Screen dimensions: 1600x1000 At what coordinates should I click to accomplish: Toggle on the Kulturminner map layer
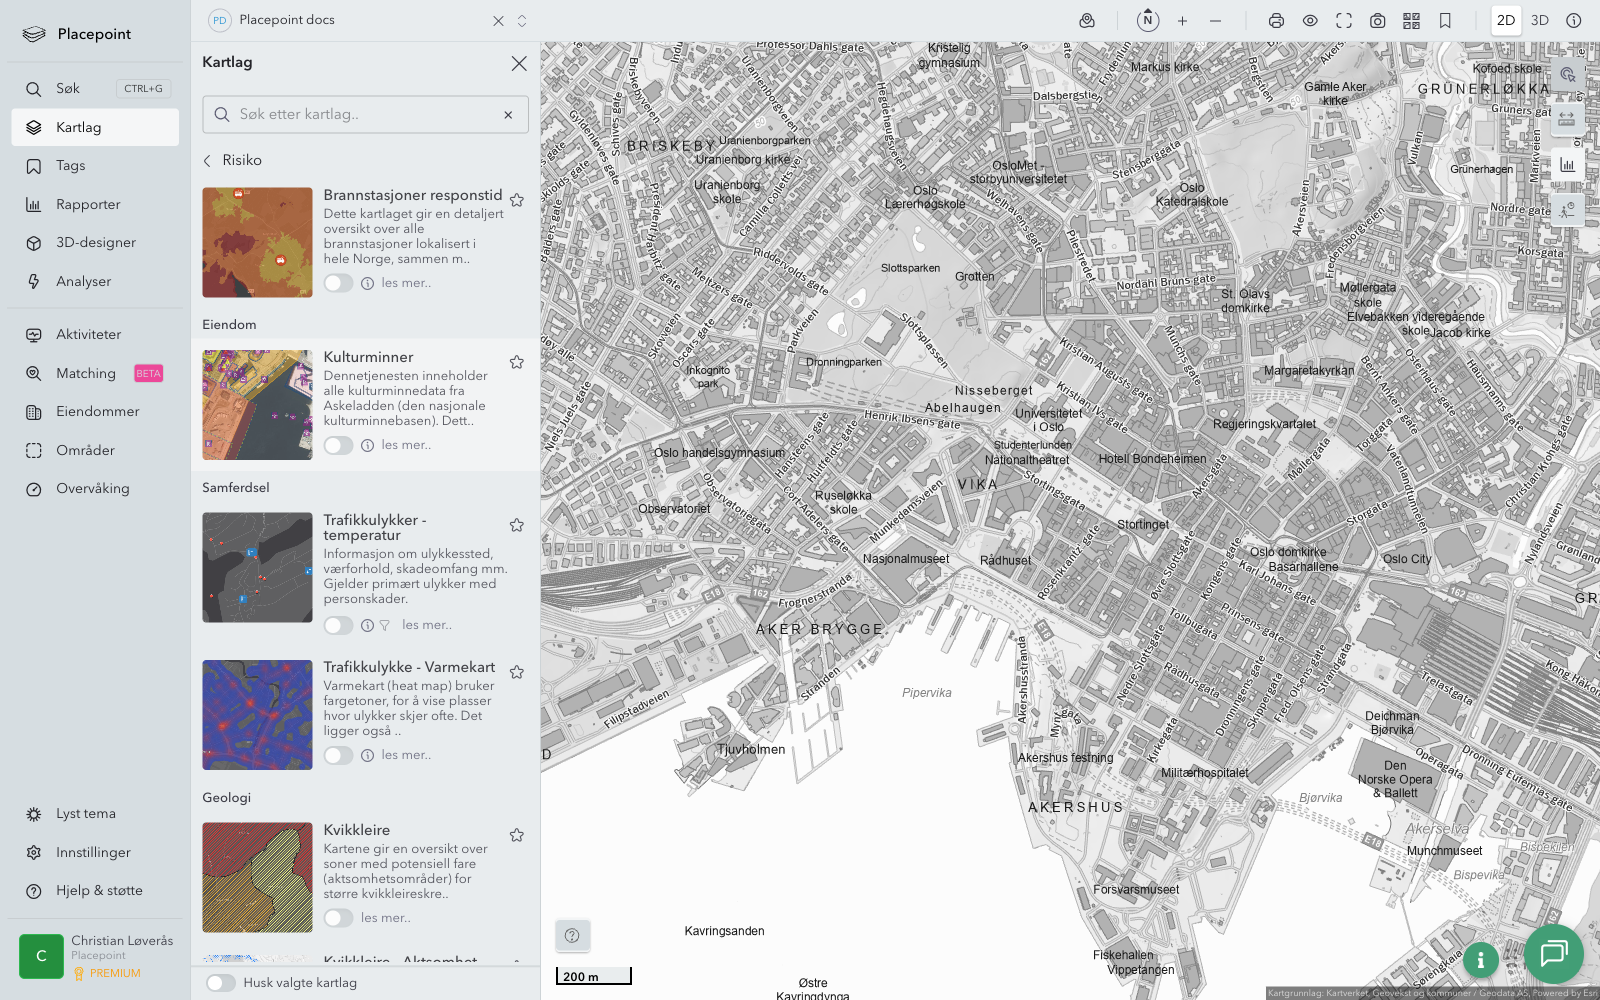[338, 445]
